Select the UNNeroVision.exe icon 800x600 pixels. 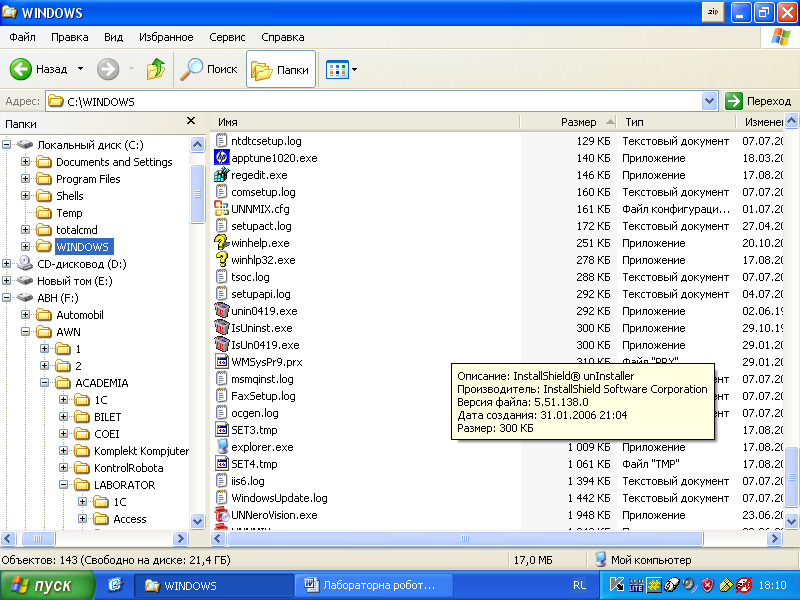tap(221, 515)
